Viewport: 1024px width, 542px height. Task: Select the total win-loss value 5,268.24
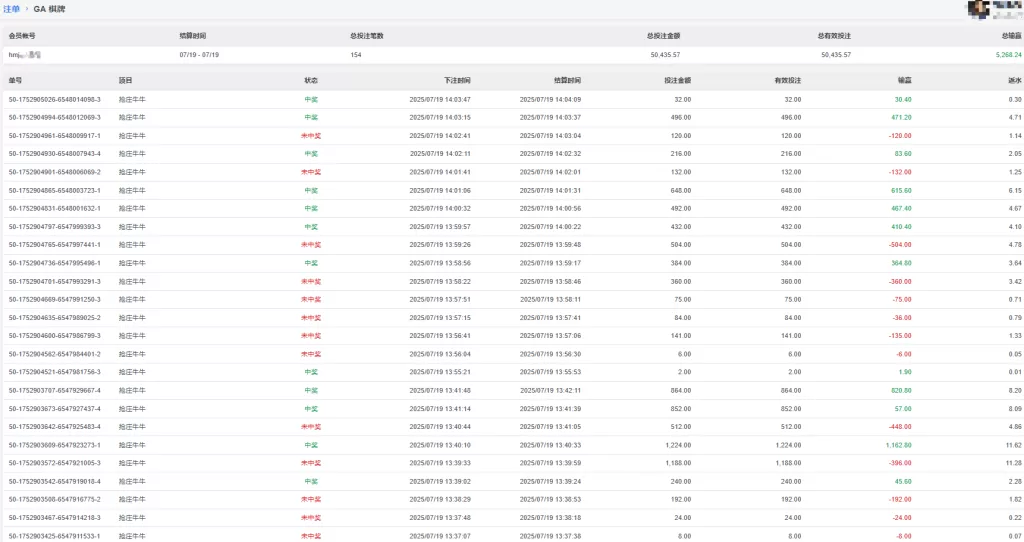tap(1008, 55)
